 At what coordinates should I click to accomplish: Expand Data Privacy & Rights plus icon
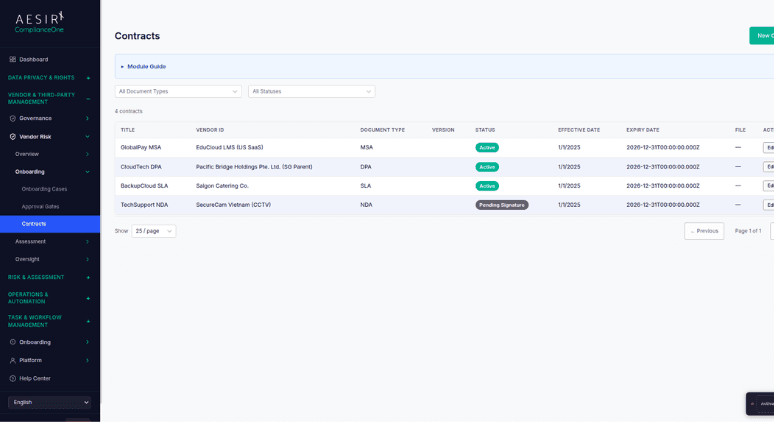[x=88, y=78]
